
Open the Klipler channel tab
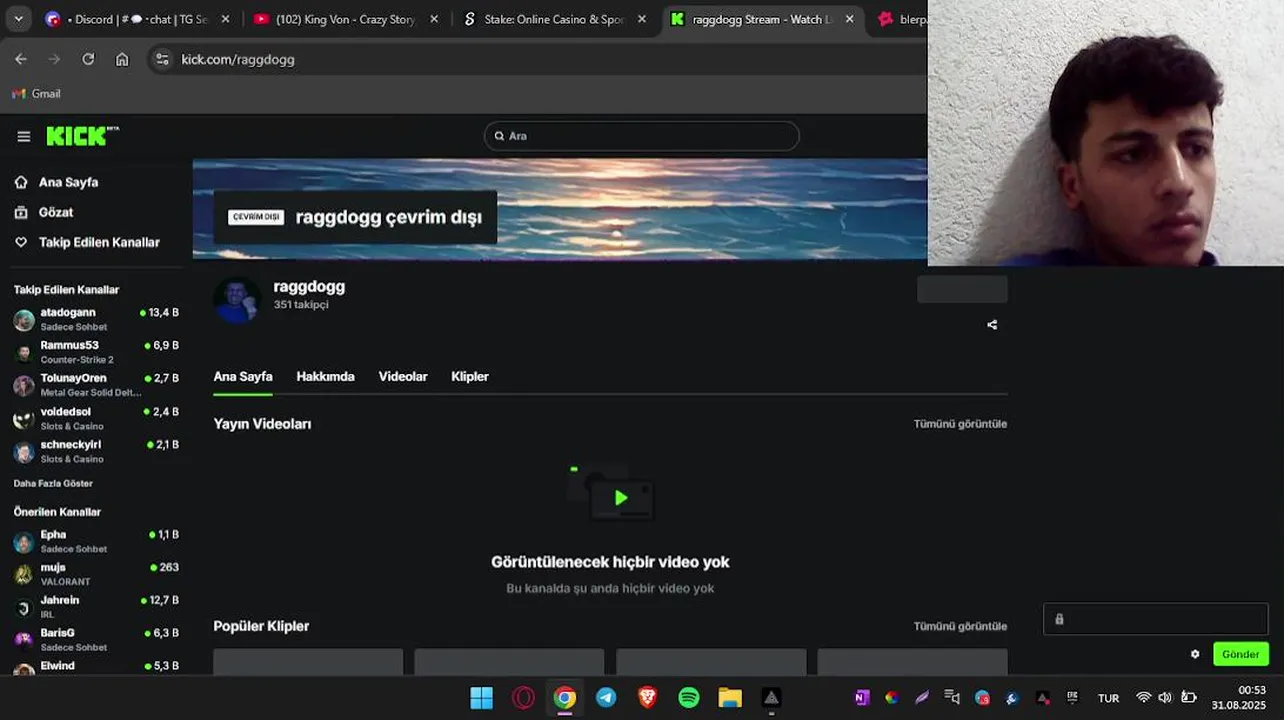coord(470,377)
